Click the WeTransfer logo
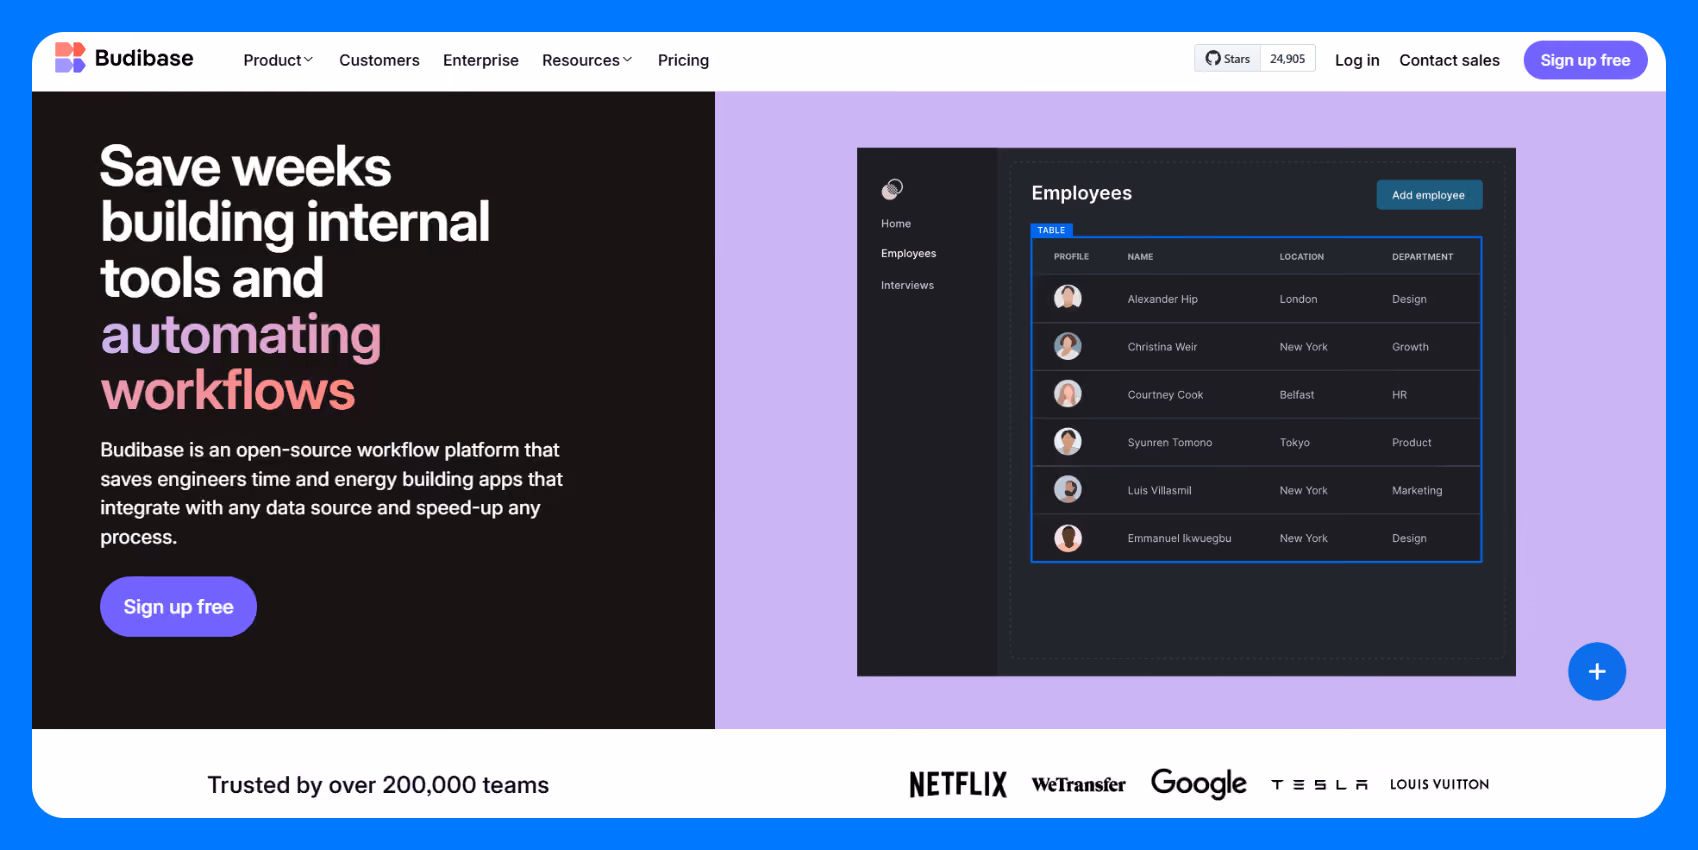Image resolution: width=1698 pixels, height=850 pixels. point(1079,785)
